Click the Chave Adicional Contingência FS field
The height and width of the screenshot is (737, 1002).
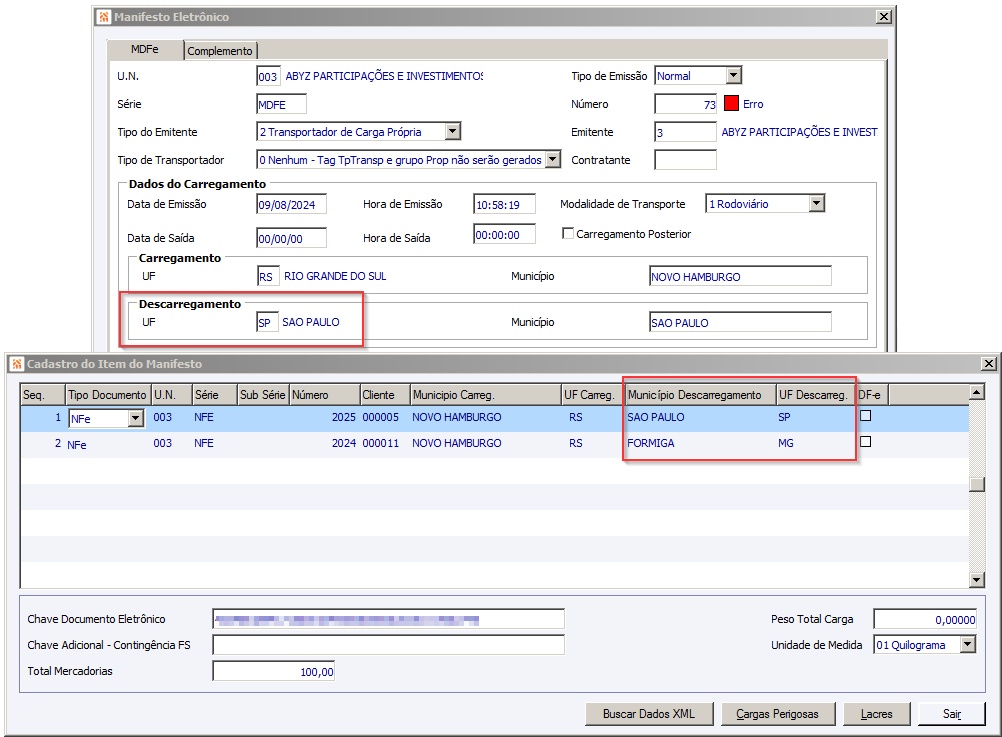click(389, 645)
